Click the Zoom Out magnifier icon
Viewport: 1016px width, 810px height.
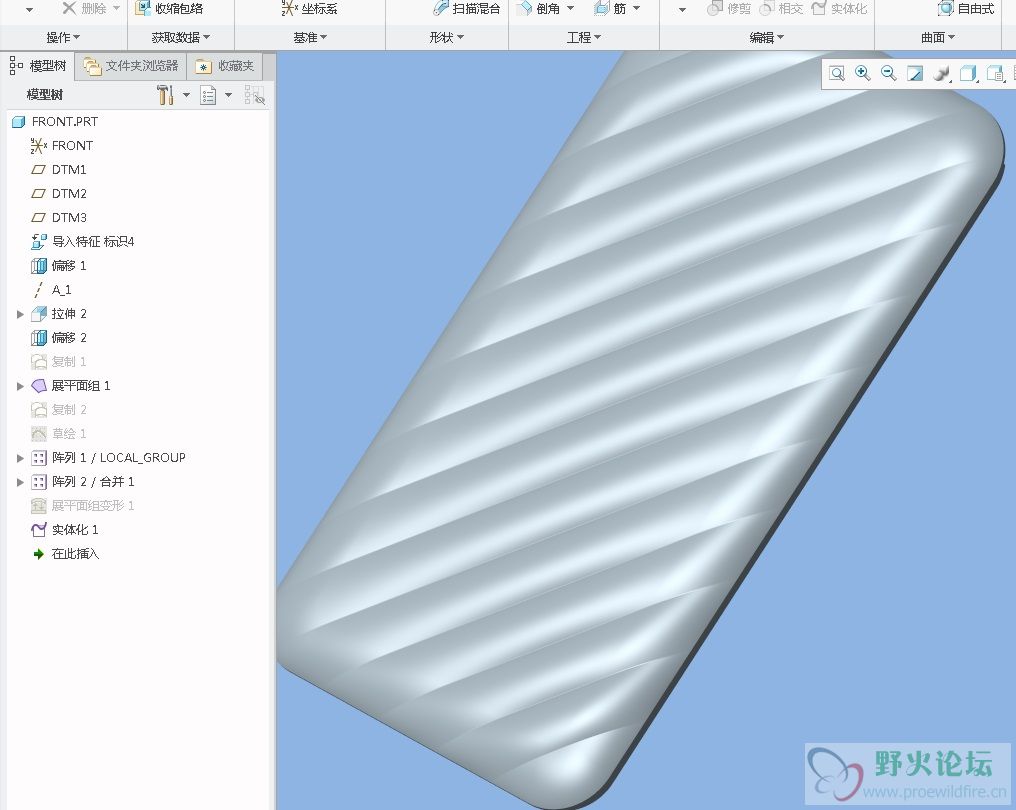click(888, 73)
